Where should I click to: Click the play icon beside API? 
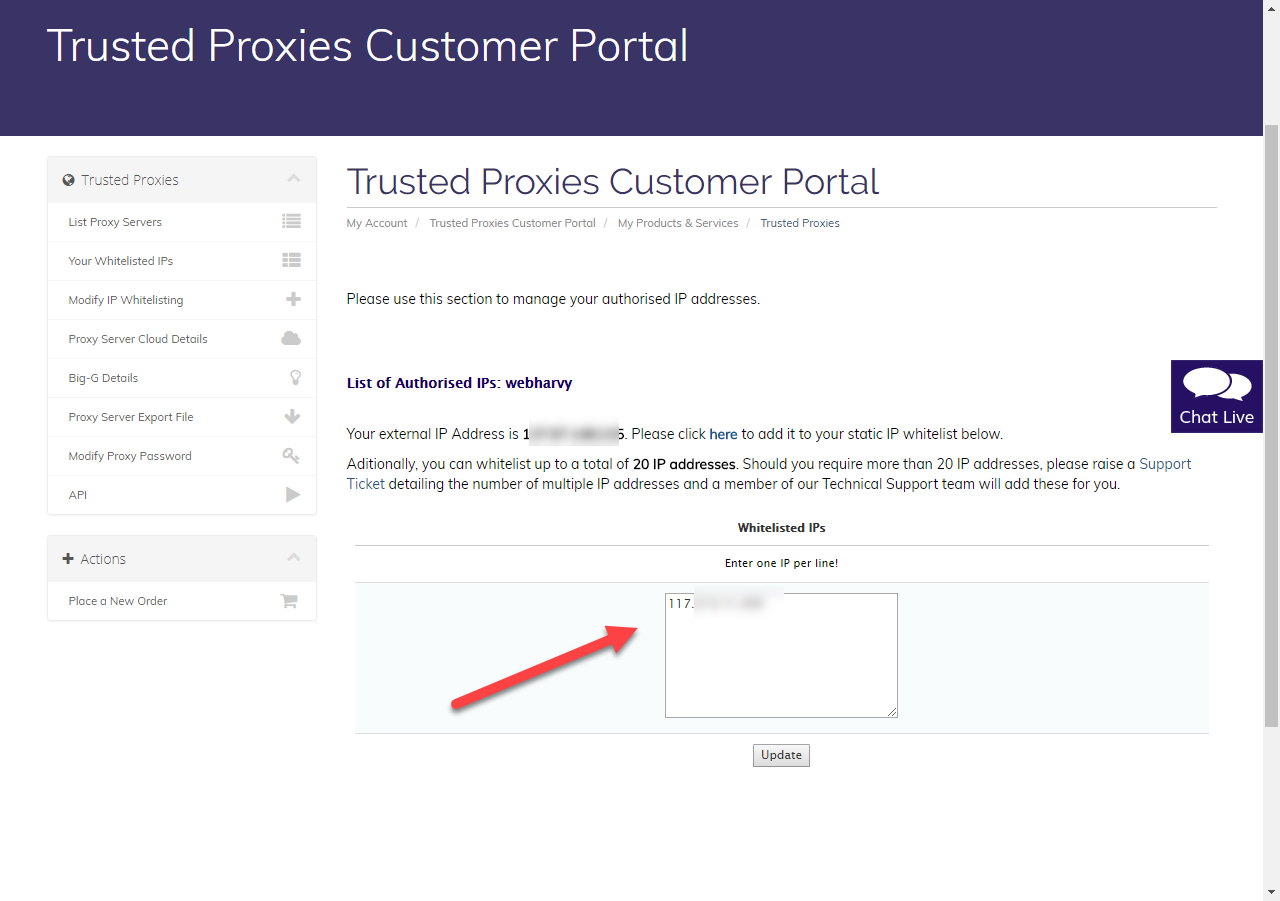[x=293, y=494]
